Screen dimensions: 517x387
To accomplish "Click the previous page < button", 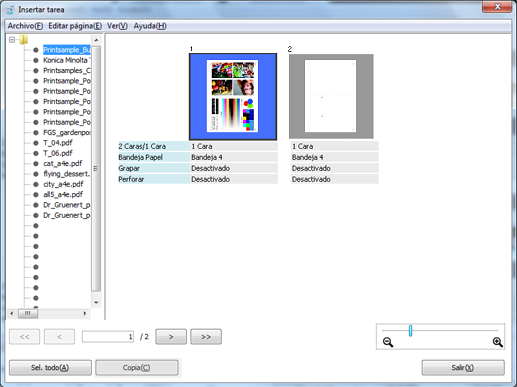I will (x=59, y=337).
